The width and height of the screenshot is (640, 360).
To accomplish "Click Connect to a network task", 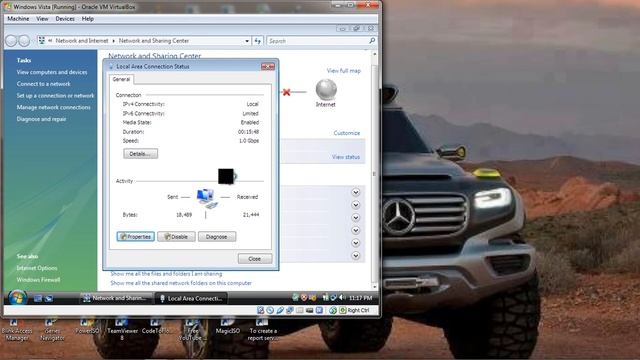I will point(43,84).
